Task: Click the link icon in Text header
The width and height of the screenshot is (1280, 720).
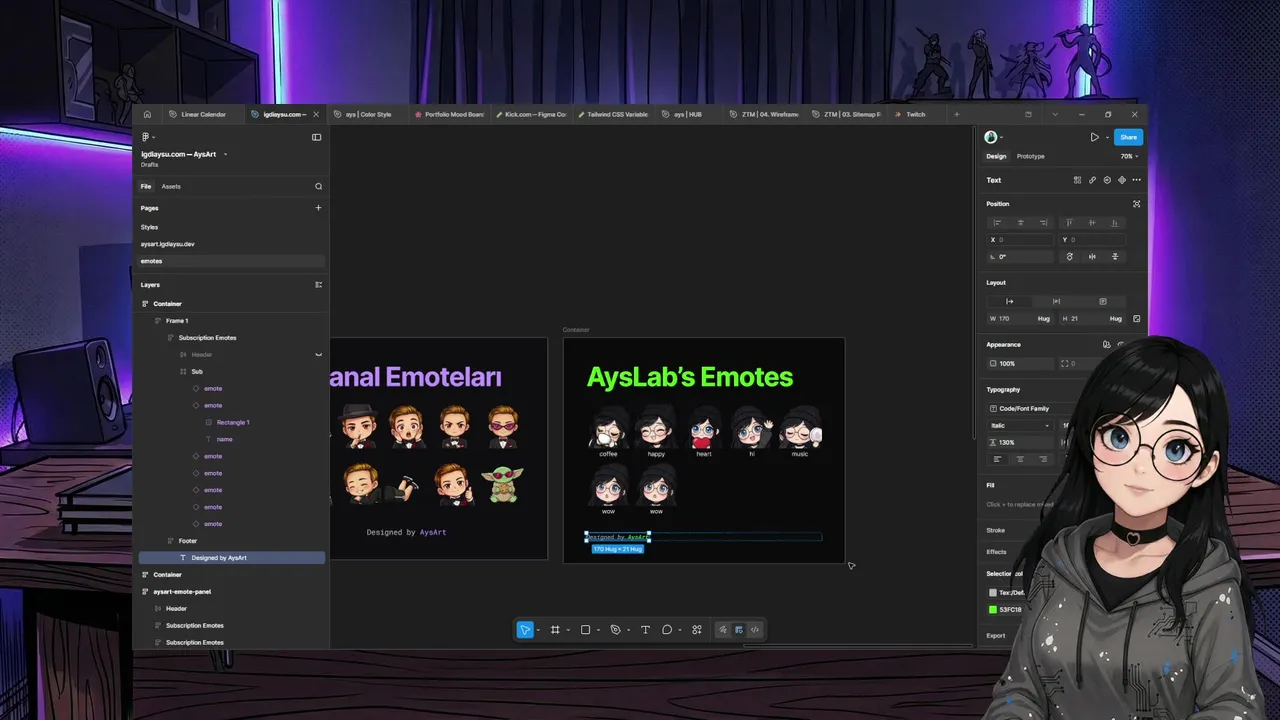Action: point(1092,180)
